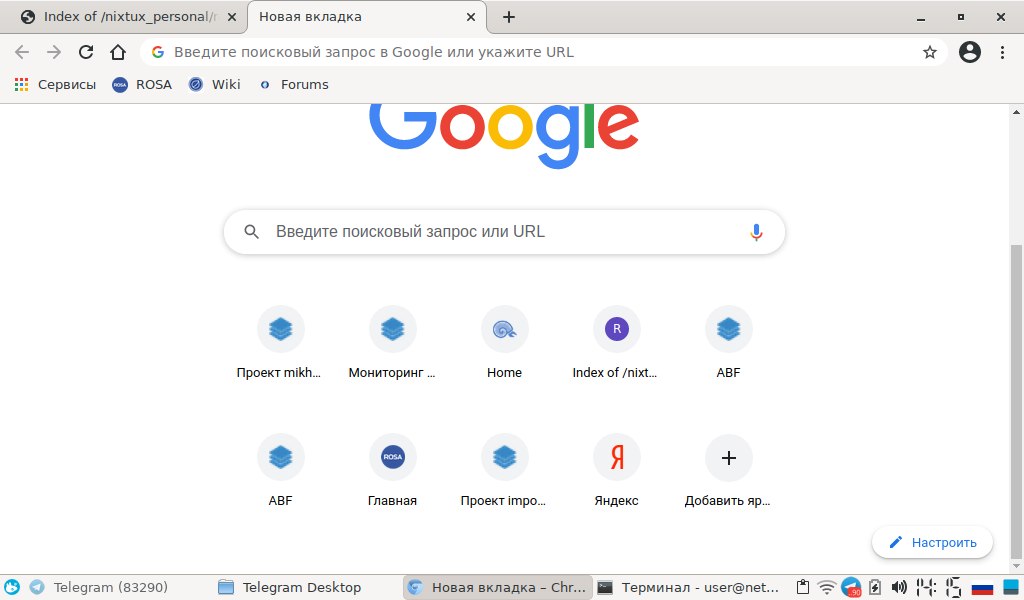Open the ROSA bookmark
The image size is (1024, 600).
pos(142,84)
